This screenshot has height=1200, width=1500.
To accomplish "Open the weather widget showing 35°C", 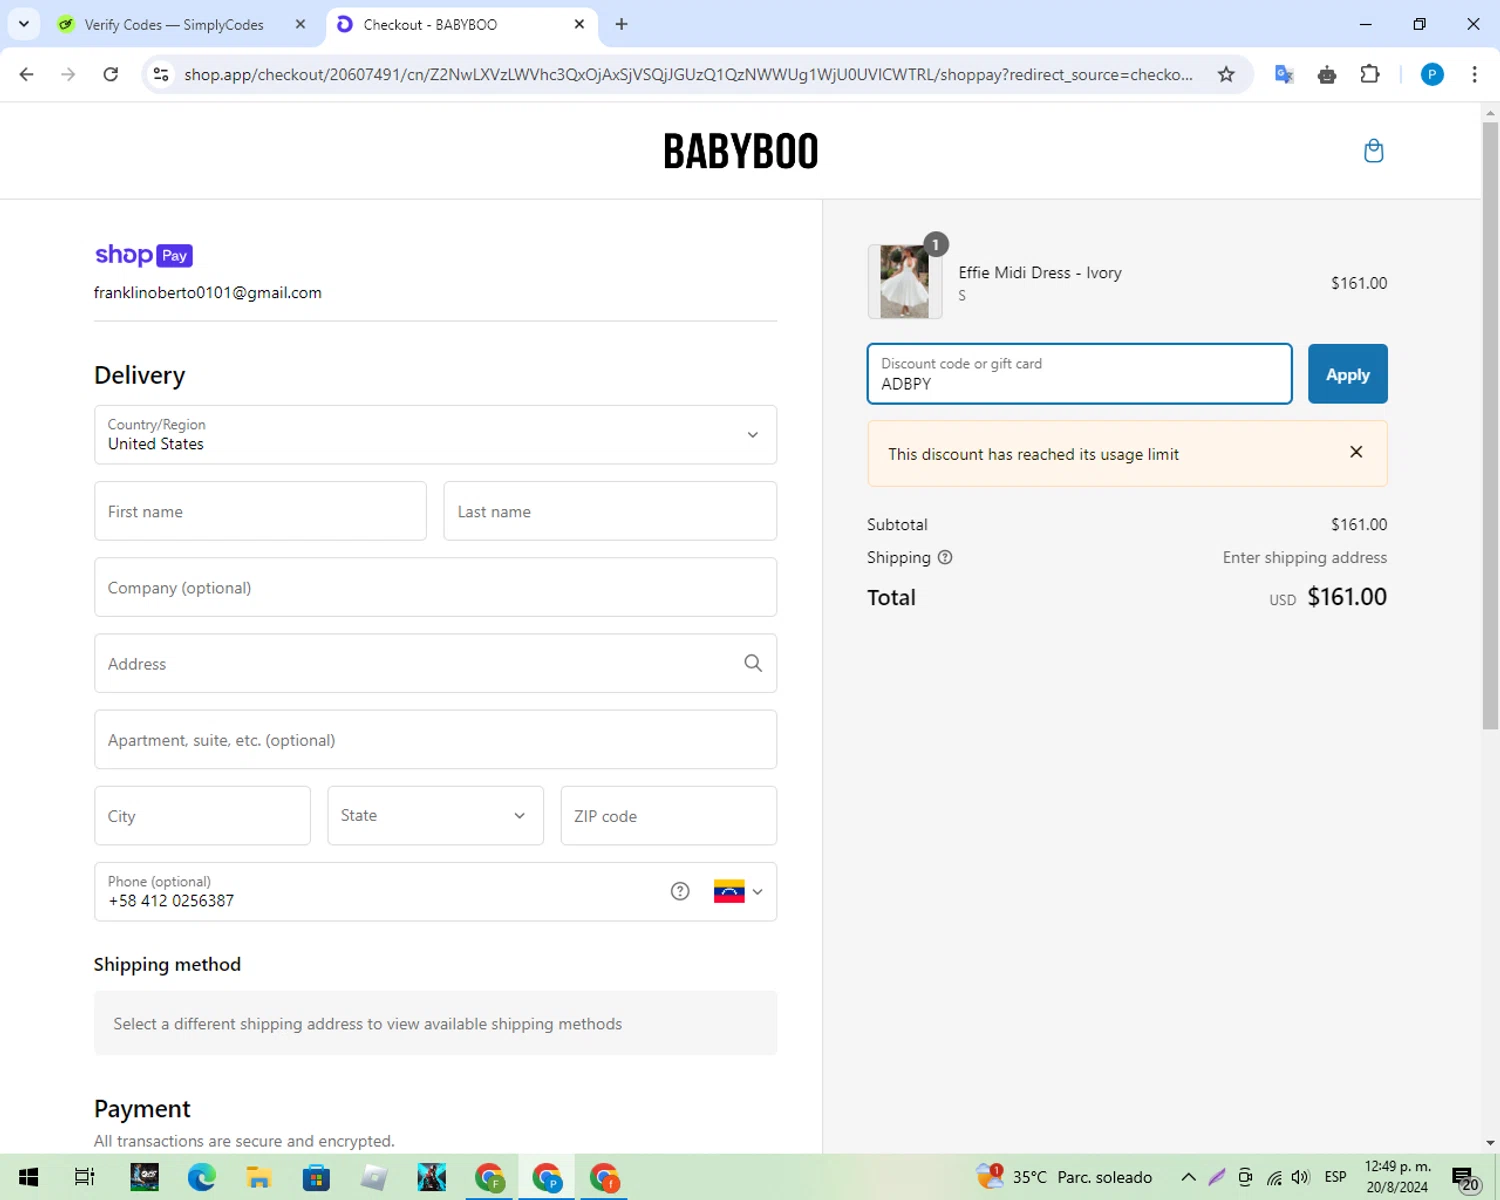I will pyautogui.click(x=1064, y=1177).
